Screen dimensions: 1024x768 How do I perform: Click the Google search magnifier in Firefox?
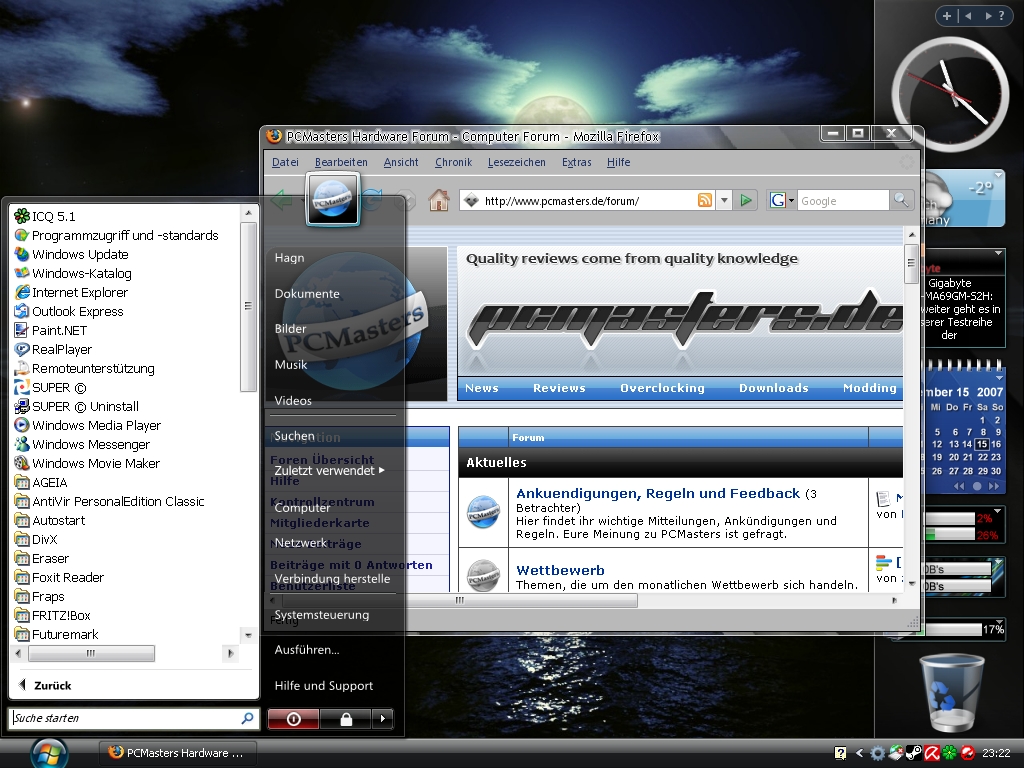click(x=901, y=200)
